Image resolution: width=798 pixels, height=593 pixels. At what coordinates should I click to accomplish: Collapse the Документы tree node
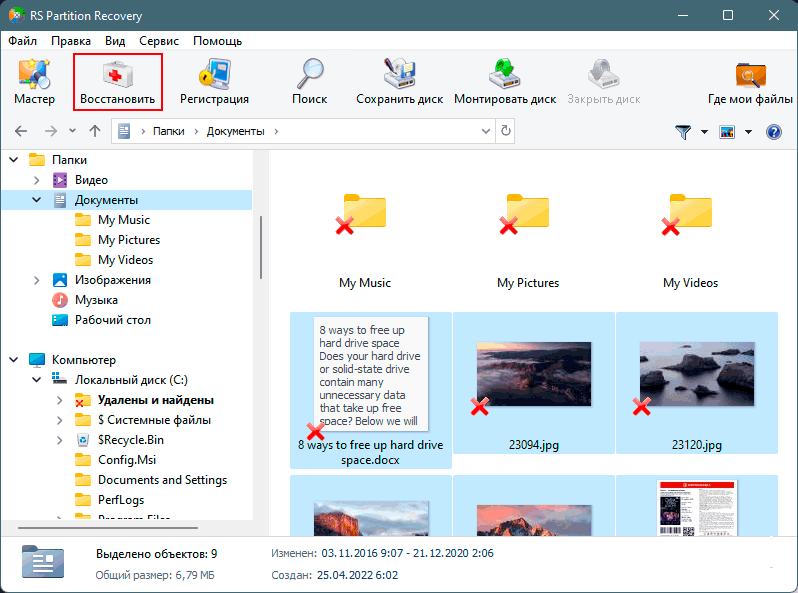tap(37, 200)
